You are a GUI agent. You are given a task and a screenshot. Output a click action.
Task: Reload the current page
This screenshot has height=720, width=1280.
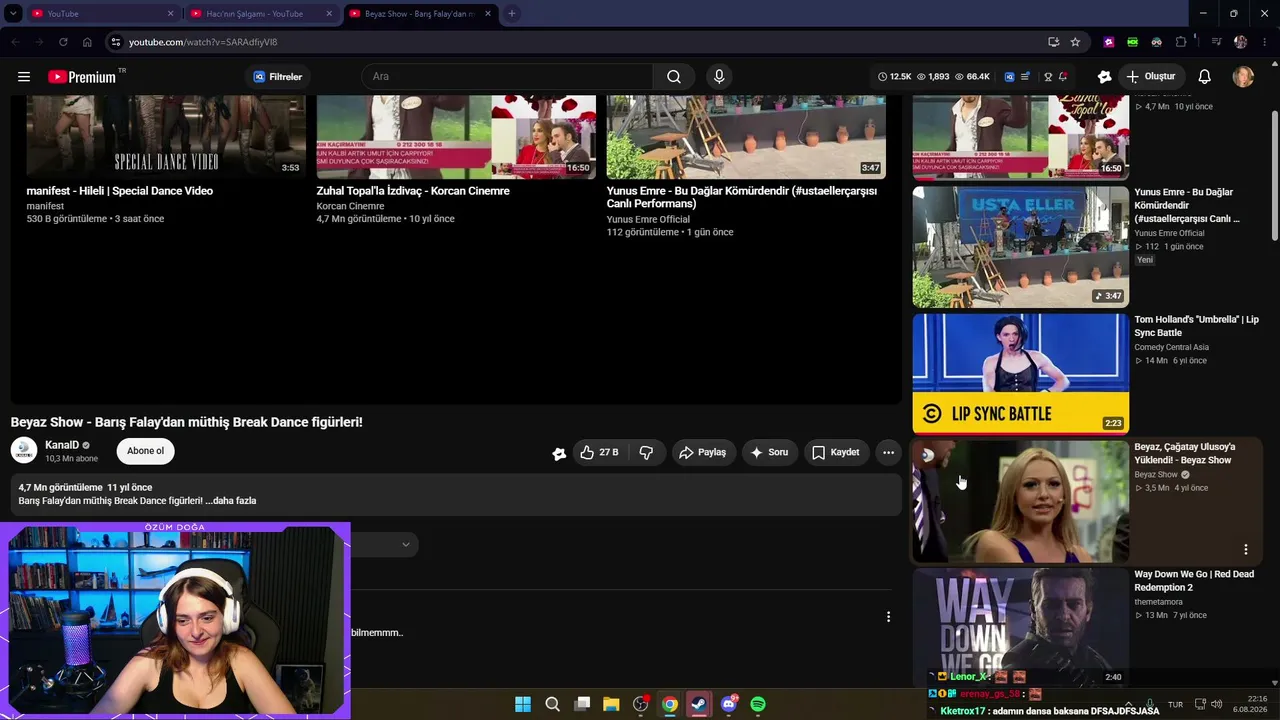click(63, 42)
